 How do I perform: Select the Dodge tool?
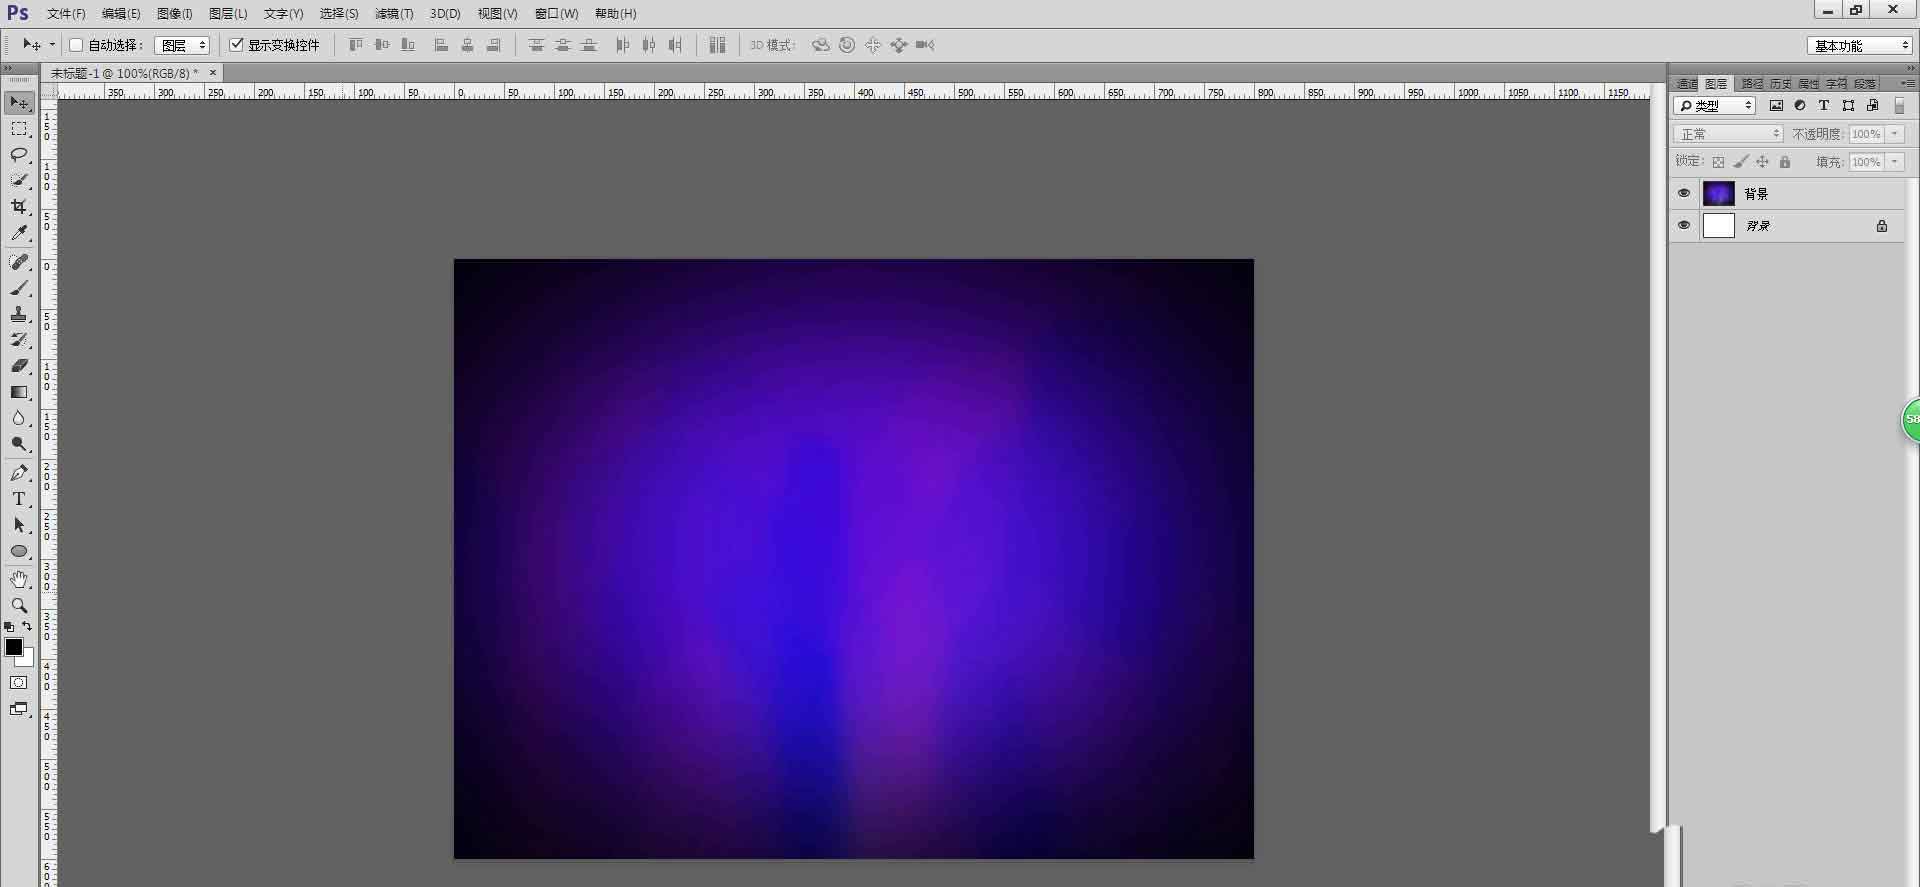[19, 444]
